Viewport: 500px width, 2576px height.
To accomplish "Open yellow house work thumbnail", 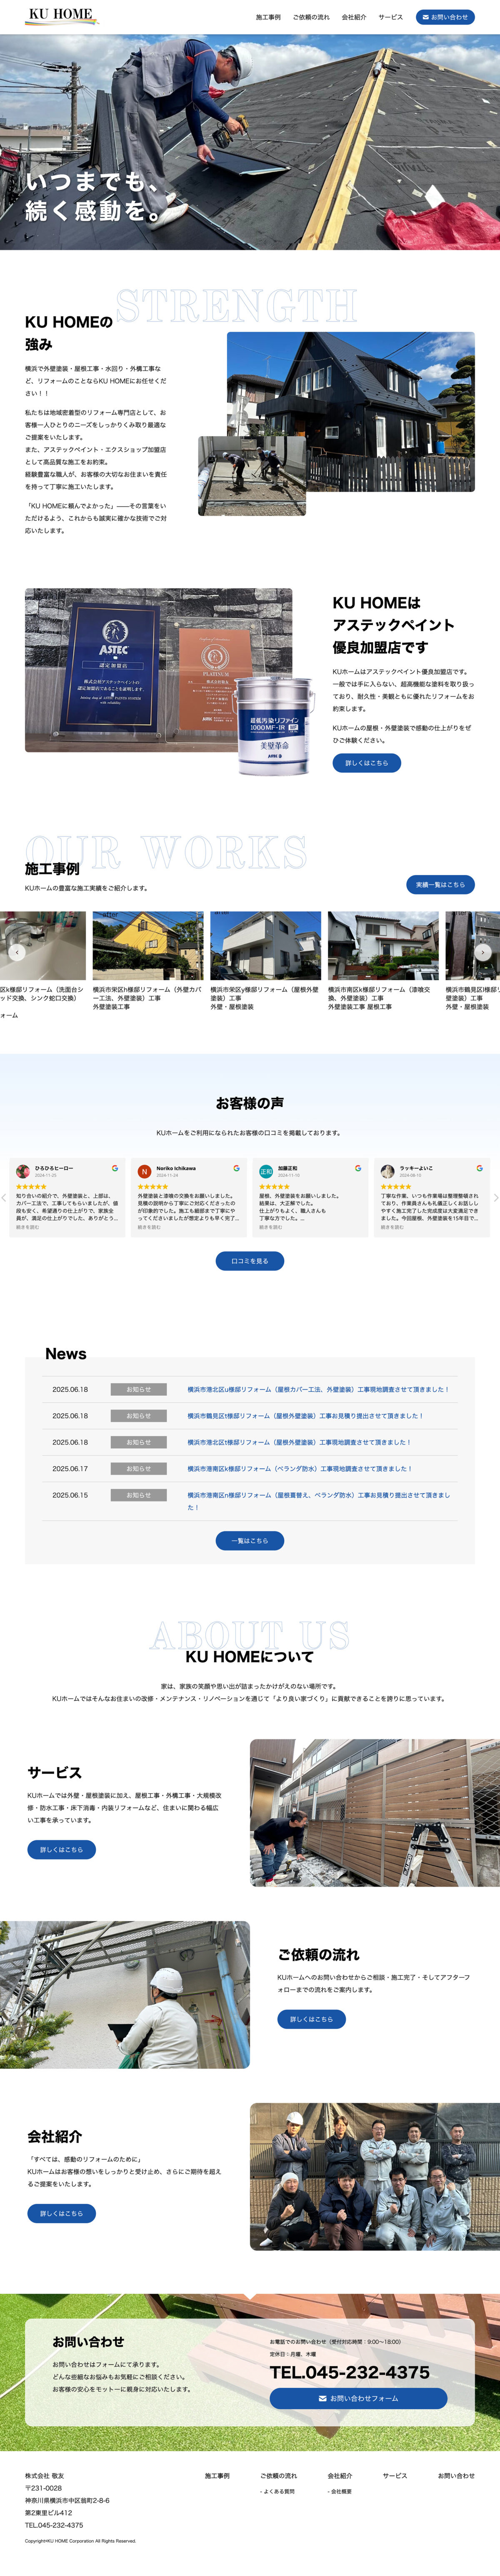I will (x=148, y=945).
